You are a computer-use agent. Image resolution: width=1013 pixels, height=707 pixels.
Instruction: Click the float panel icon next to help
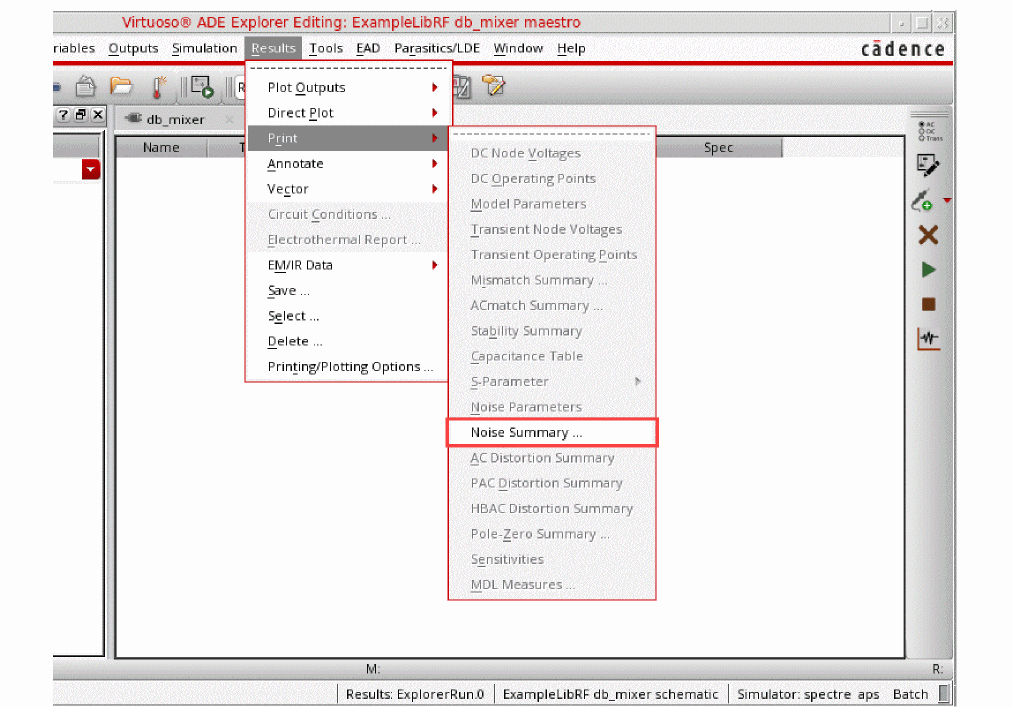coord(81,115)
